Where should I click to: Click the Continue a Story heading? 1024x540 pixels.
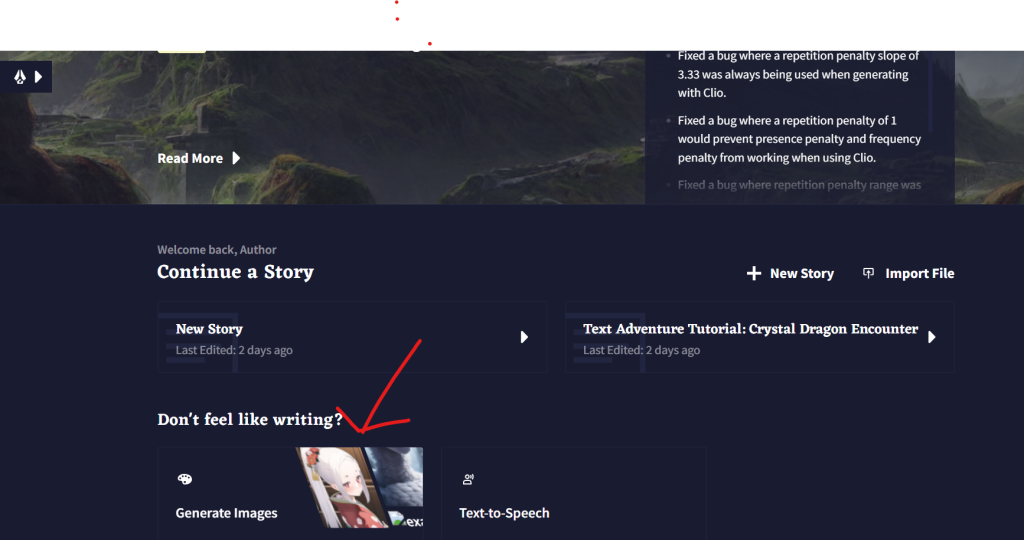235,272
